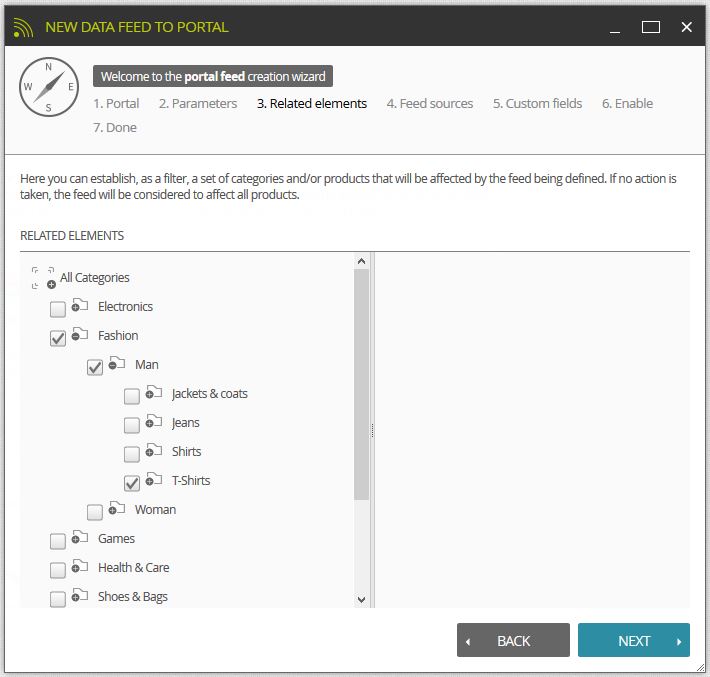
Task: Click the RELATED ELEMENTS section heading
Action: point(72,235)
